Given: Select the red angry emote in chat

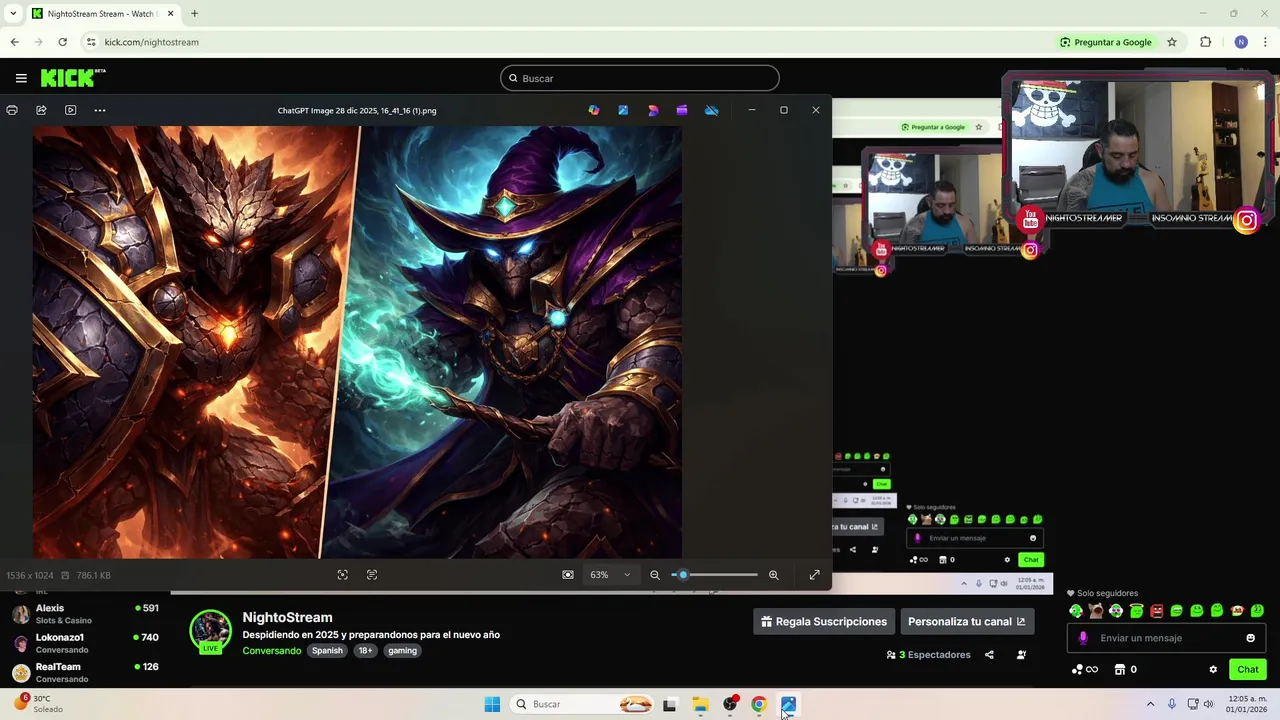Looking at the screenshot, I should pos(1157,611).
